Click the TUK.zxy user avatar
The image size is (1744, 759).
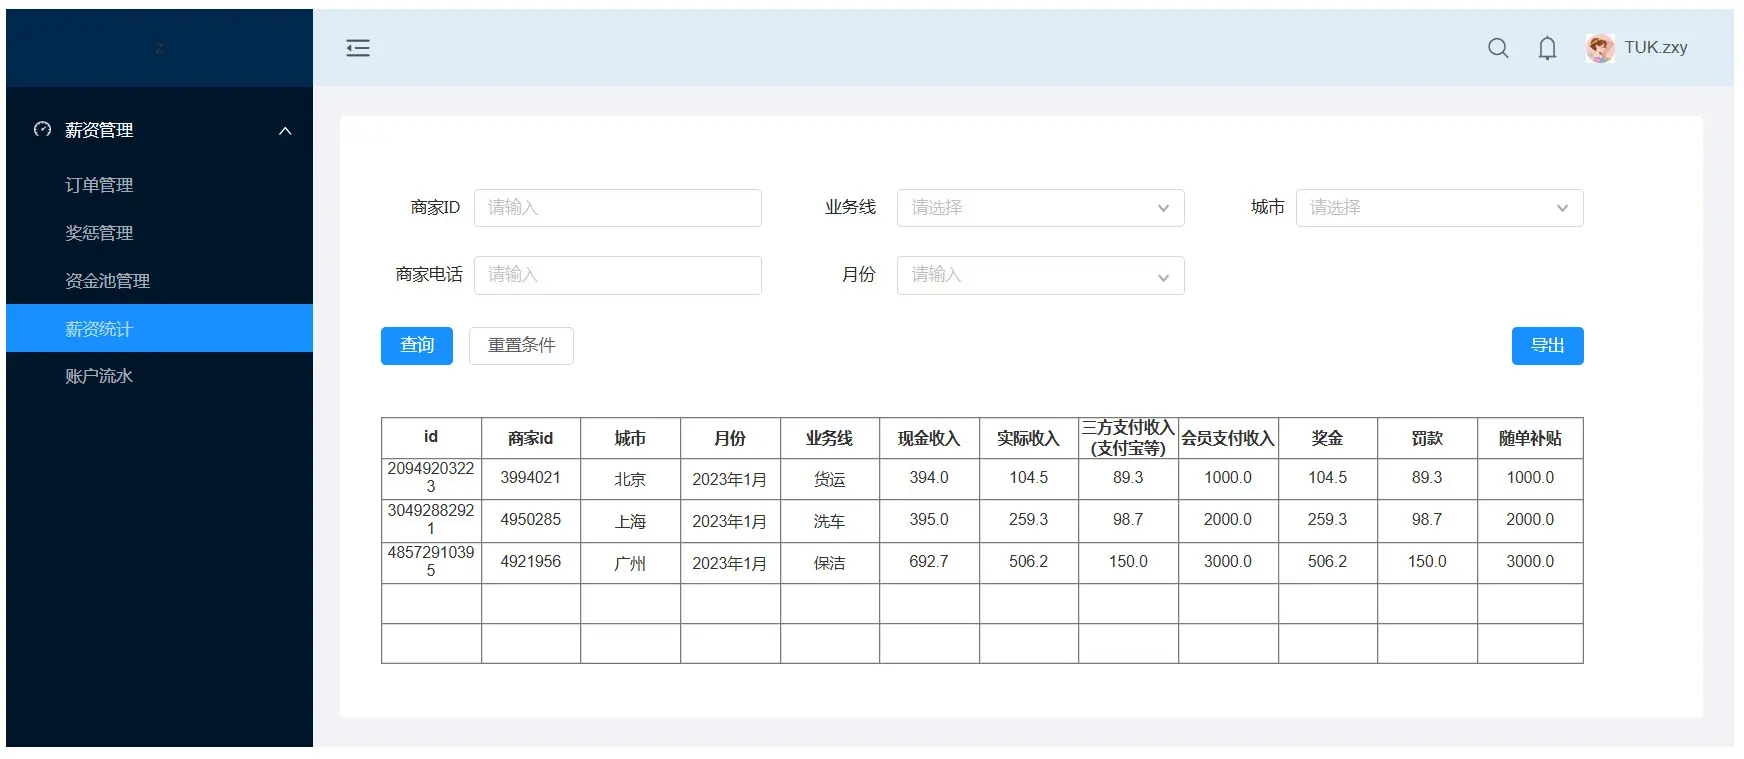click(x=1600, y=48)
